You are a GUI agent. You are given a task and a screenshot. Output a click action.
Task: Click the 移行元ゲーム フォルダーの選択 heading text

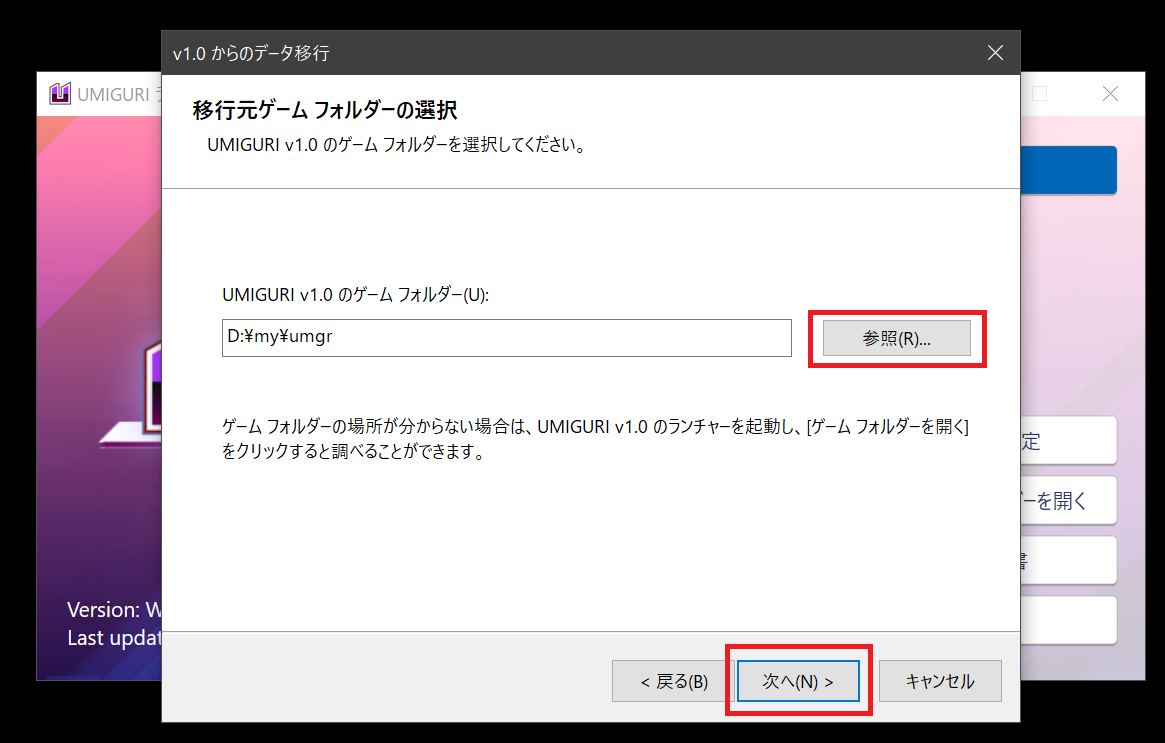pyautogui.click(x=325, y=110)
